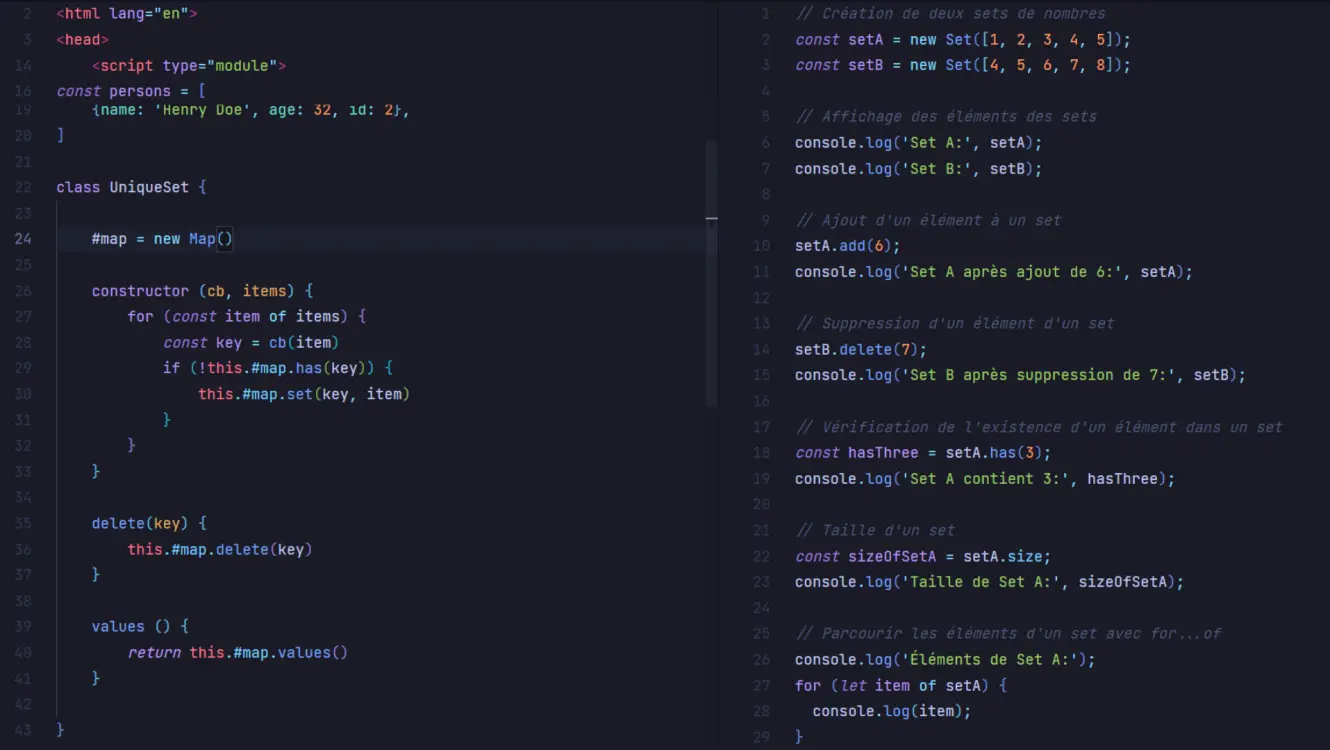Click line number 10 in the right gutter
Viewport: 1330px width, 750px height.
point(762,246)
